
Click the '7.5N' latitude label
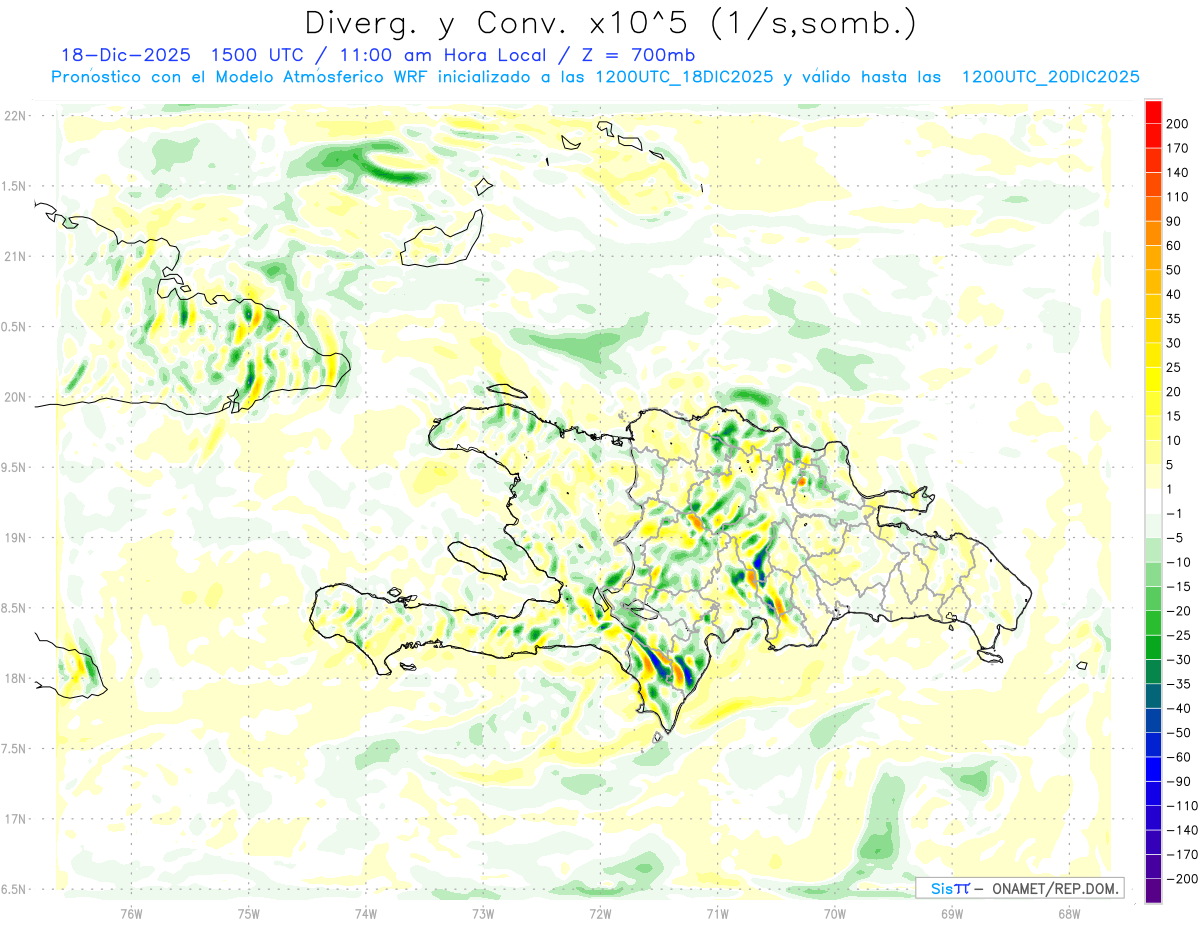[14, 749]
